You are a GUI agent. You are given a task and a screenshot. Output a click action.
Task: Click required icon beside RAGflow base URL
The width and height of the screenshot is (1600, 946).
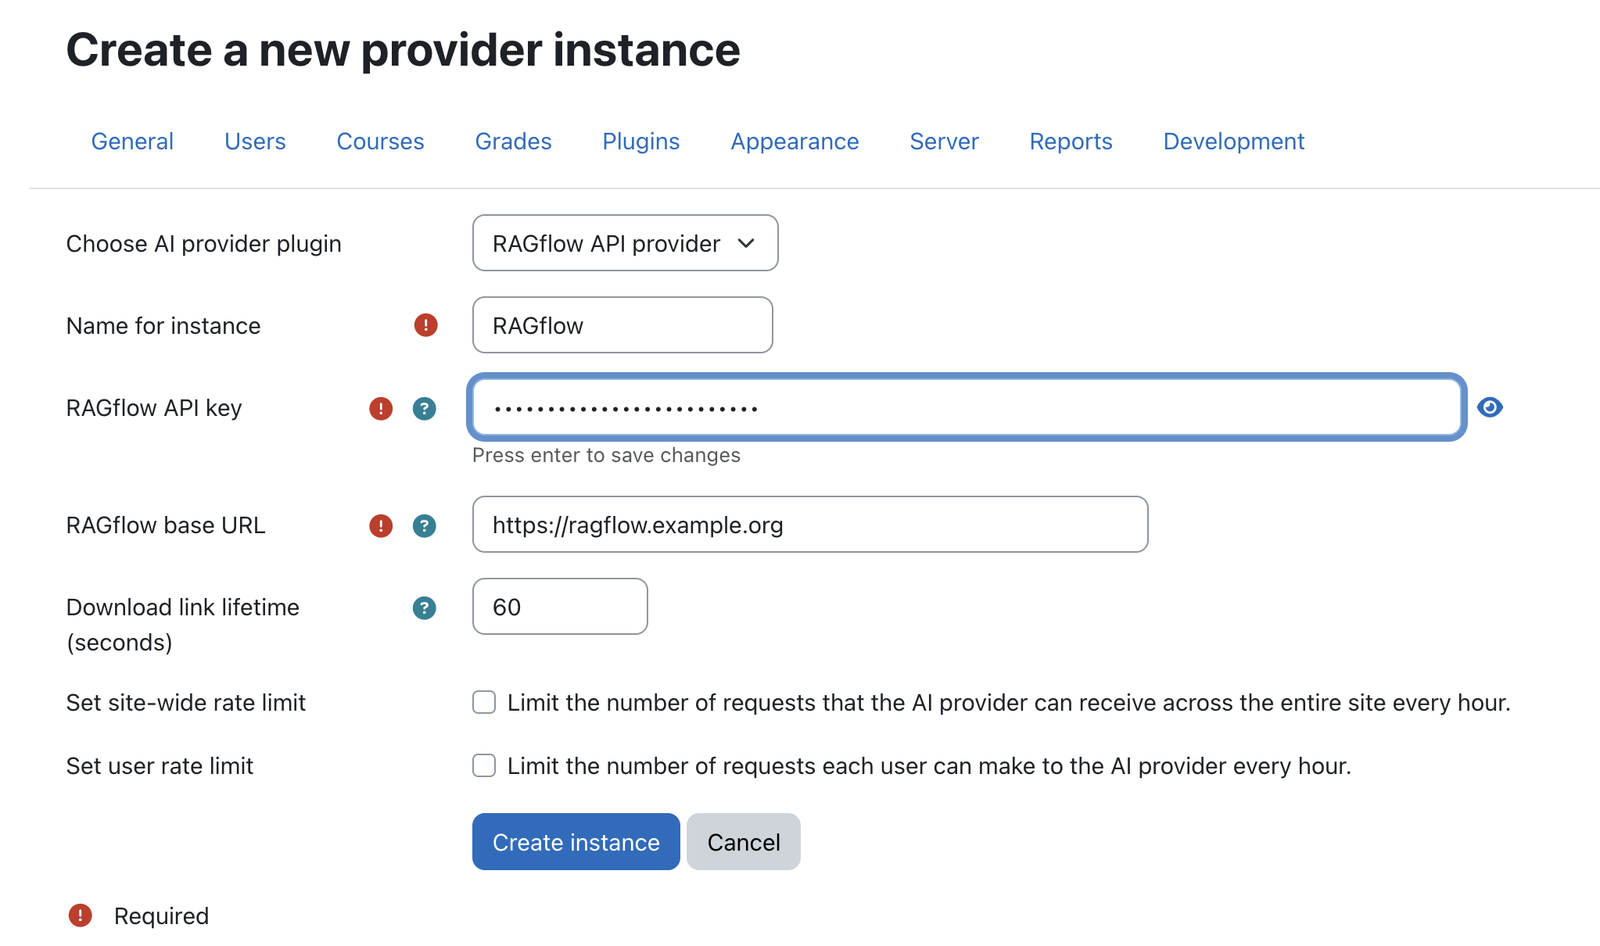(381, 526)
